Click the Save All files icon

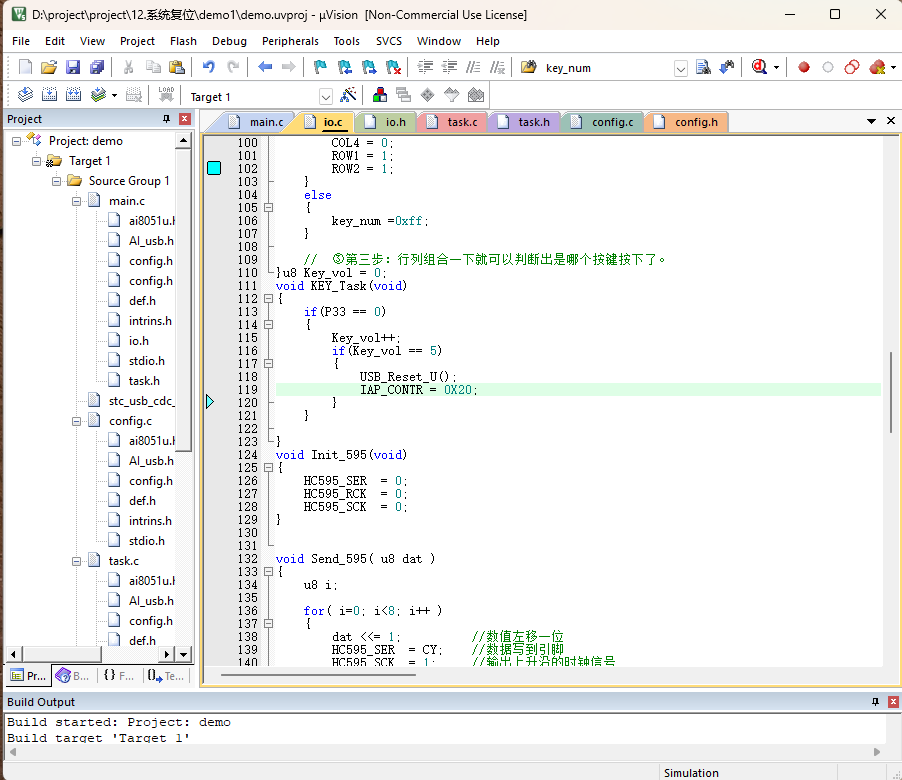click(x=97, y=67)
